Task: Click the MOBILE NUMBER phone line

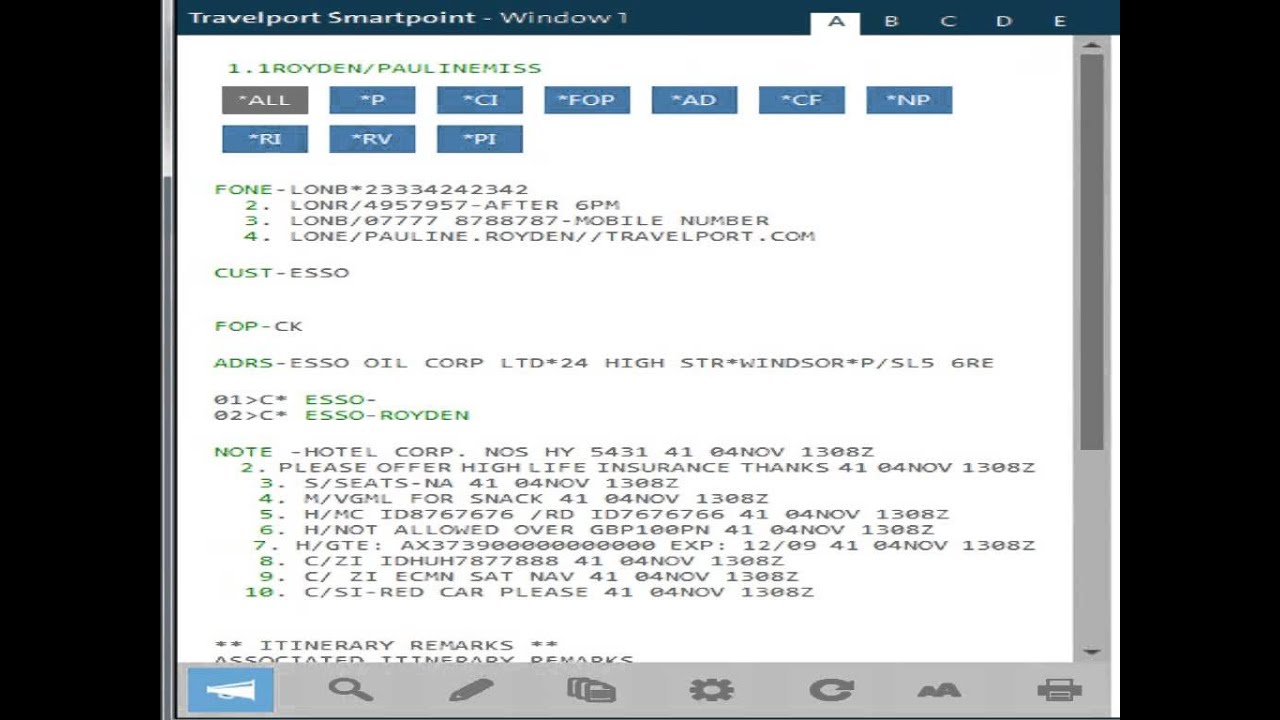Action: [507, 221]
